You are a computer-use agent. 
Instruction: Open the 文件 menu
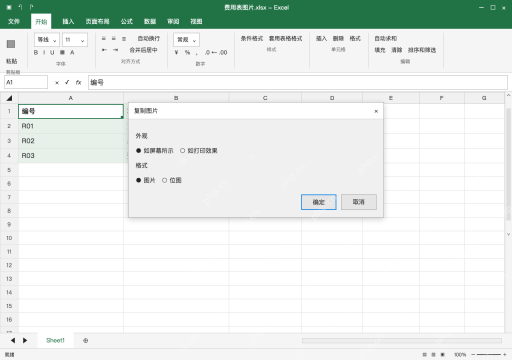[14, 21]
